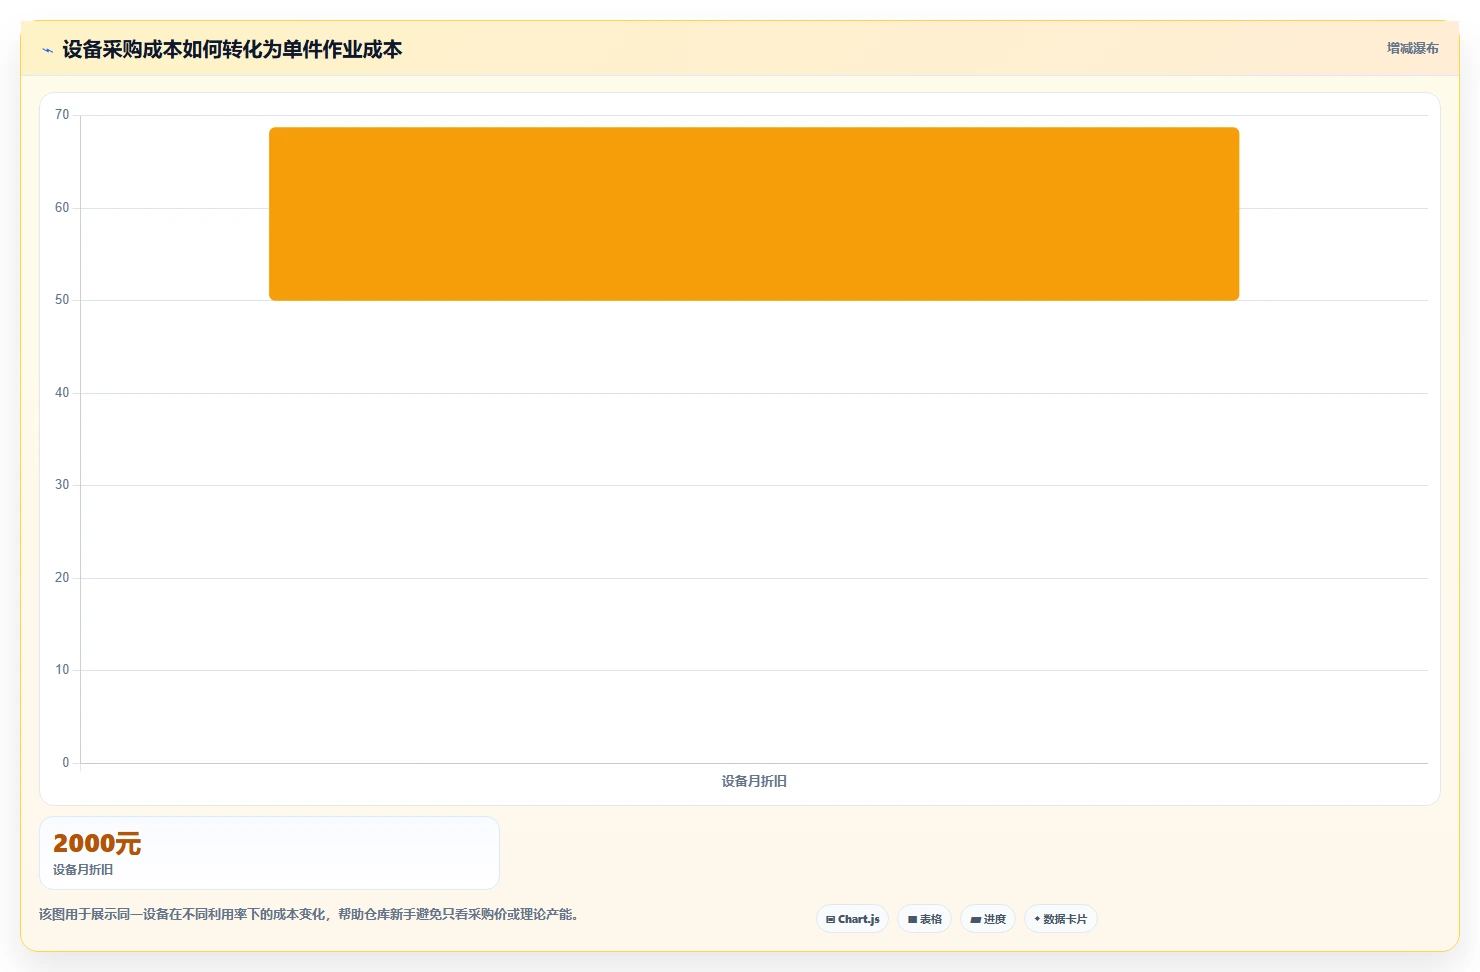The width and height of the screenshot is (1480, 972).
Task: Click the 表格 tag chip
Action: click(925, 919)
